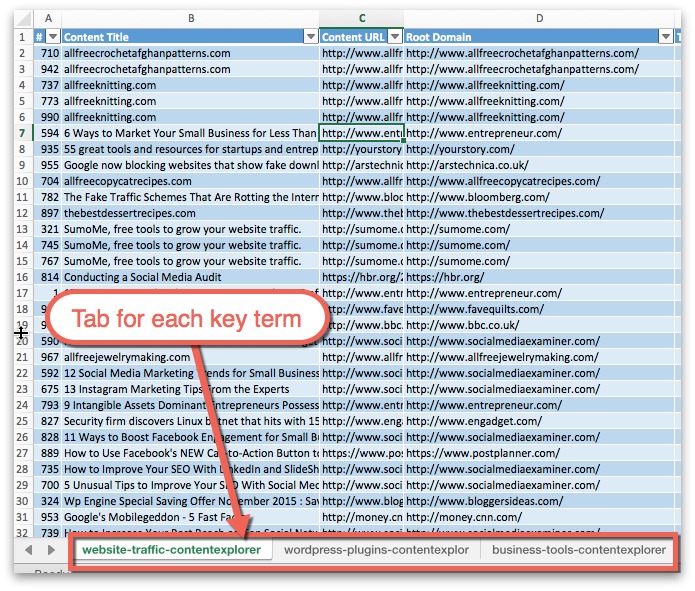Image resolution: width=695 pixels, height=591 pixels.
Task: Click http://www.favequilts.com/ root domain cell
Action: [539, 309]
